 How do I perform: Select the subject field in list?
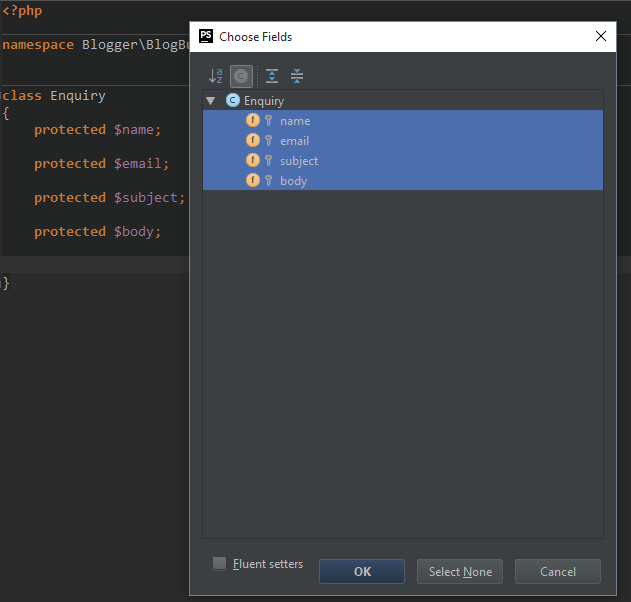[299, 161]
